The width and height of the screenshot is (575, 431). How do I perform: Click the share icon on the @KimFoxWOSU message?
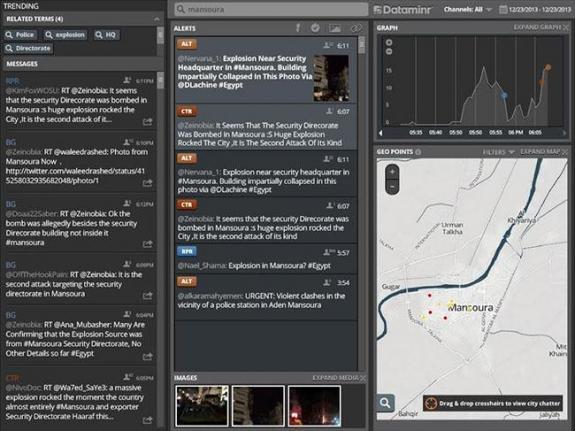(x=147, y=121)
